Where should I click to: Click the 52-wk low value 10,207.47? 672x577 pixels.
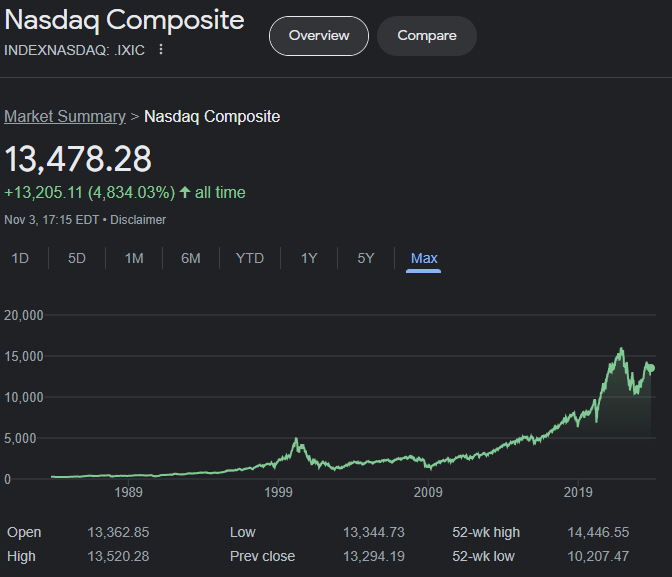(598, 556)
